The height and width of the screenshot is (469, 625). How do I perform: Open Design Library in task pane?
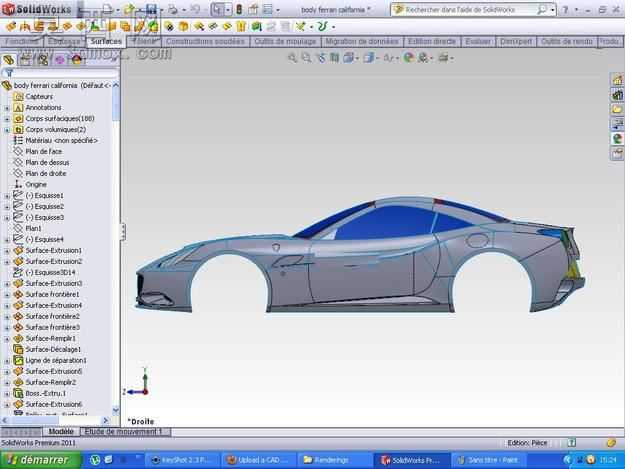click(x=617, y=95)
